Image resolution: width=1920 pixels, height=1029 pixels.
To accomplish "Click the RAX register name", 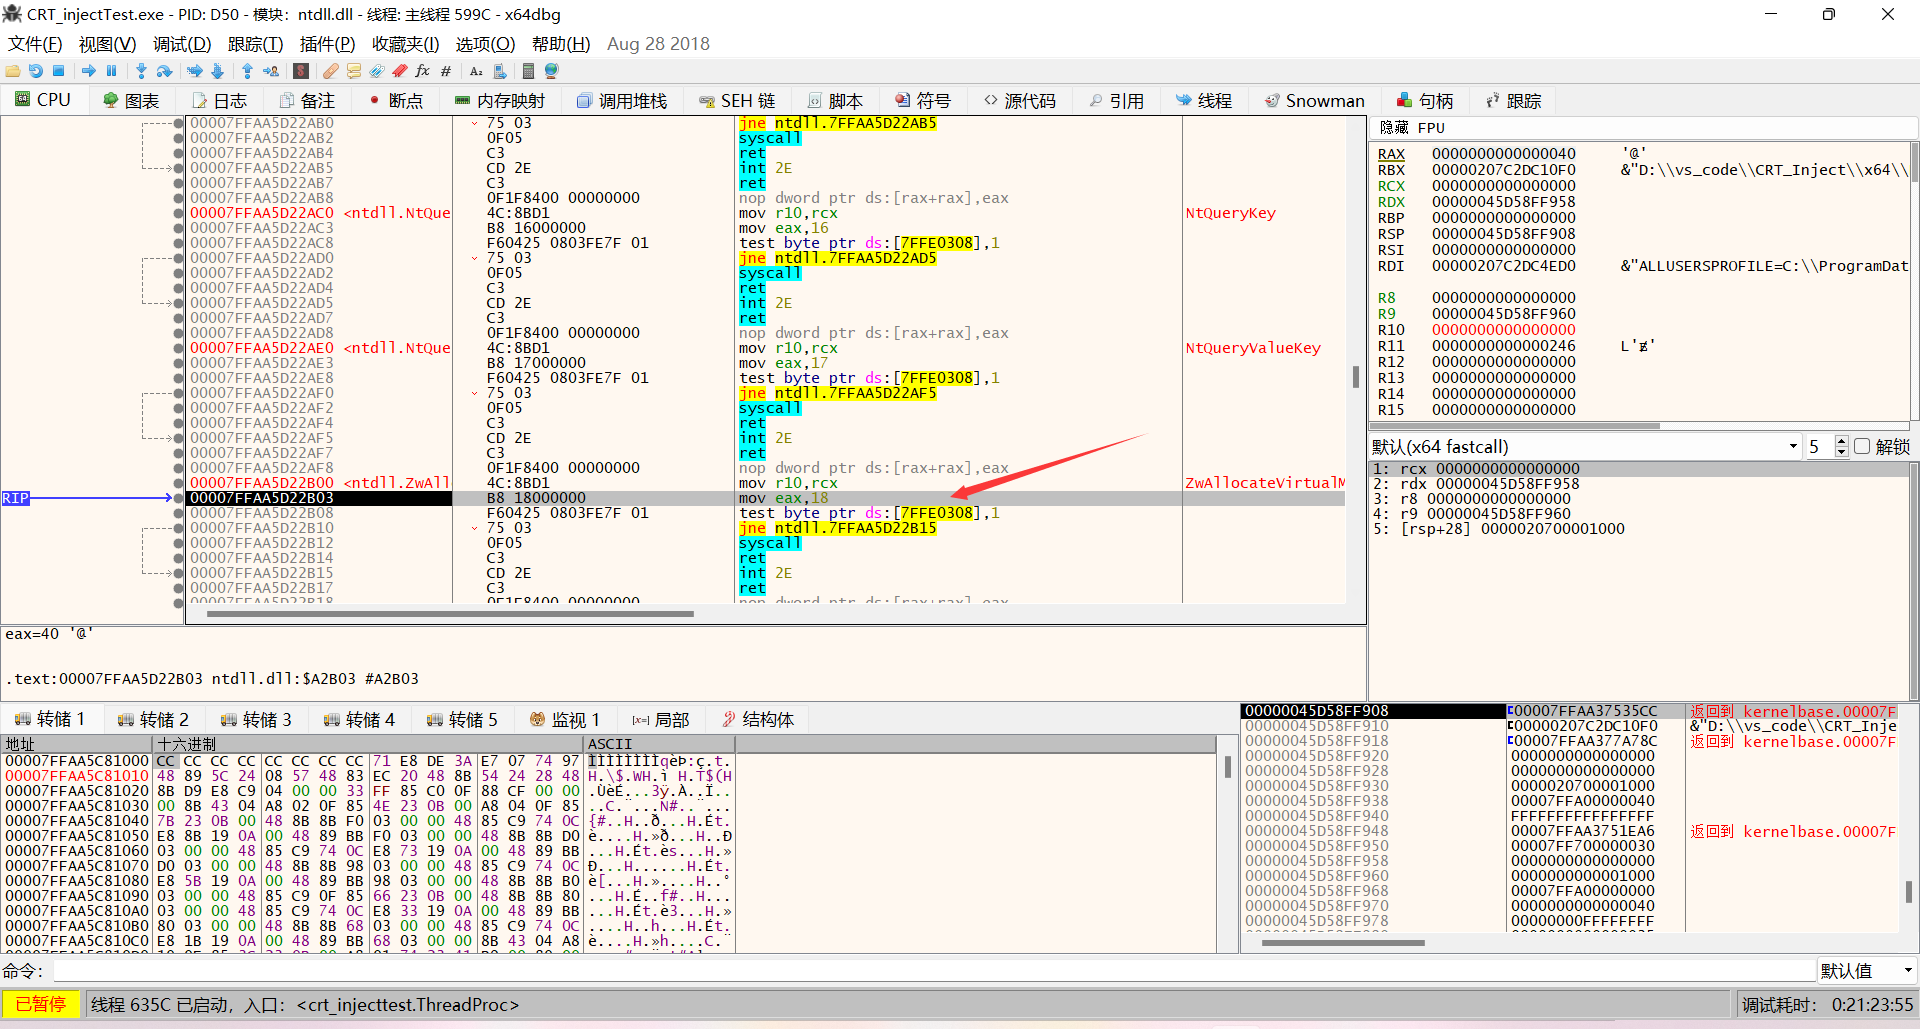I will (x=1391, y=154).
